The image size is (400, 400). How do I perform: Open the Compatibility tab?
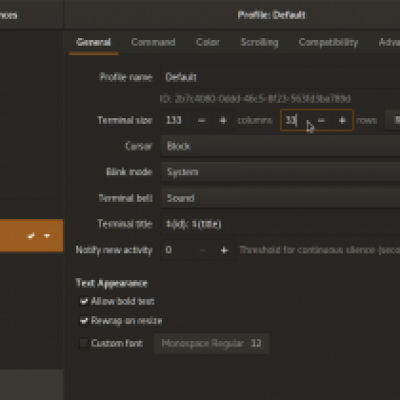coord(328,42)
